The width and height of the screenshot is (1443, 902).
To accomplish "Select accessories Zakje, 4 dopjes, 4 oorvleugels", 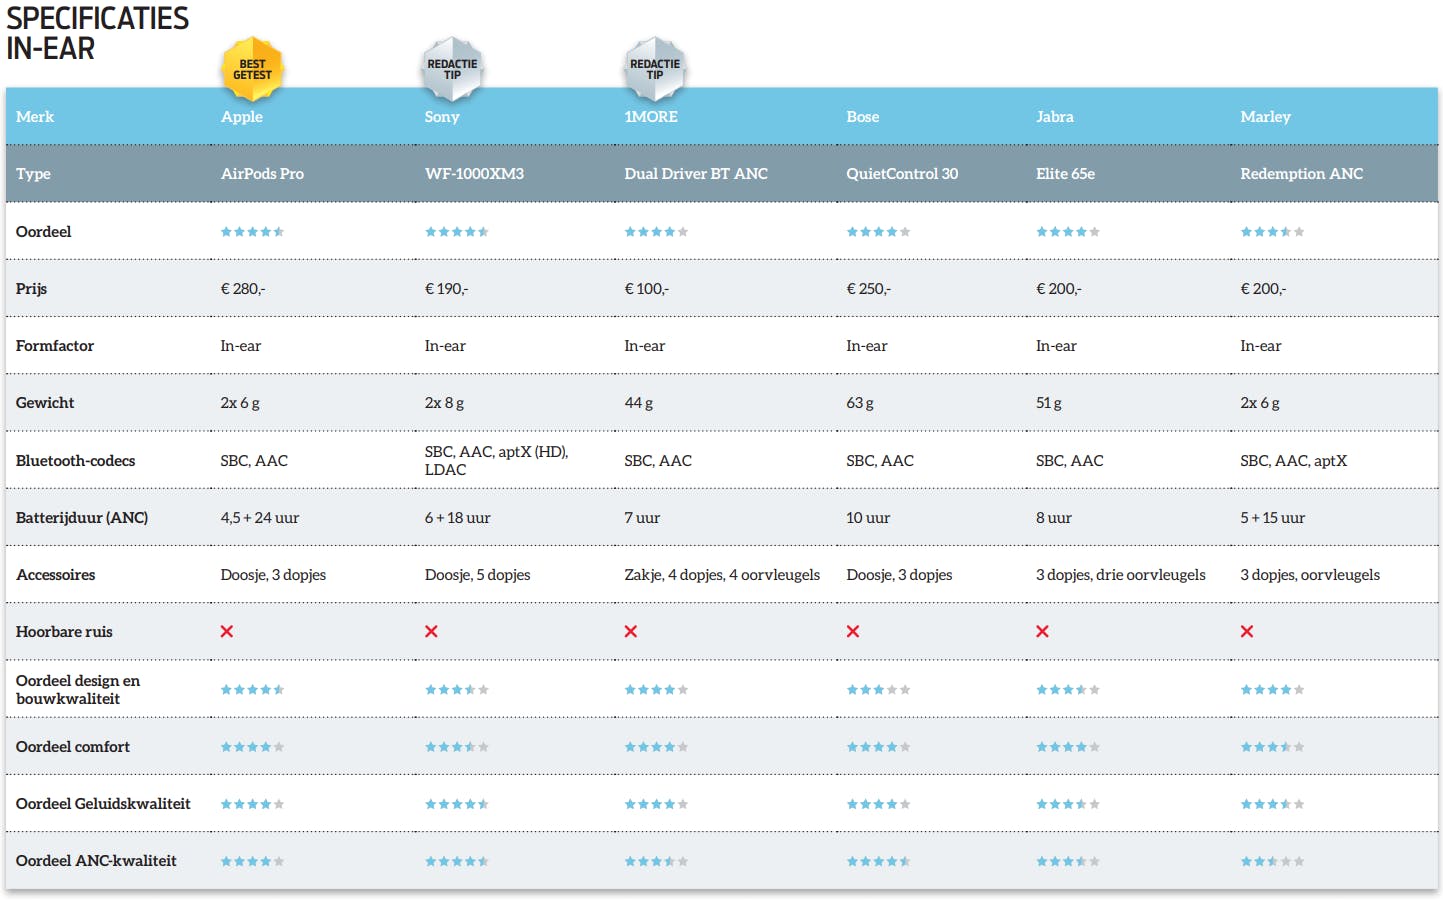I will [722, 575].
